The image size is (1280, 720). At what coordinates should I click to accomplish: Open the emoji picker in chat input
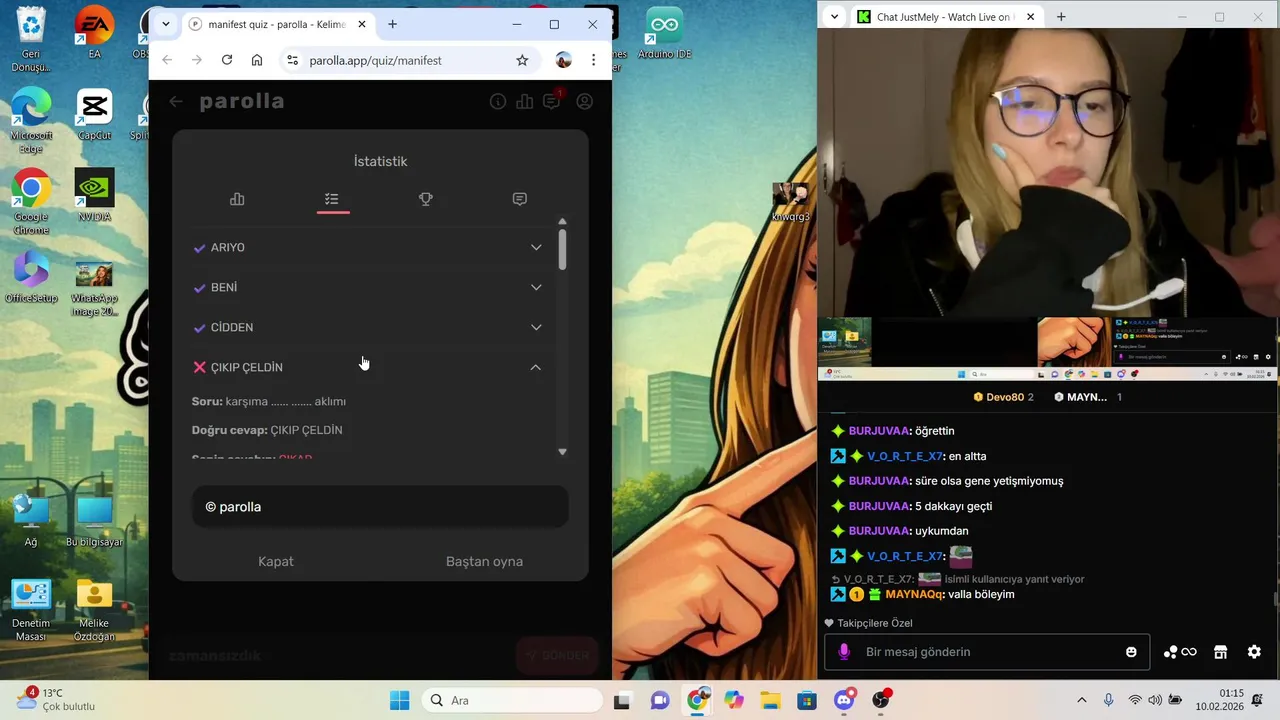pos(1131,652)
